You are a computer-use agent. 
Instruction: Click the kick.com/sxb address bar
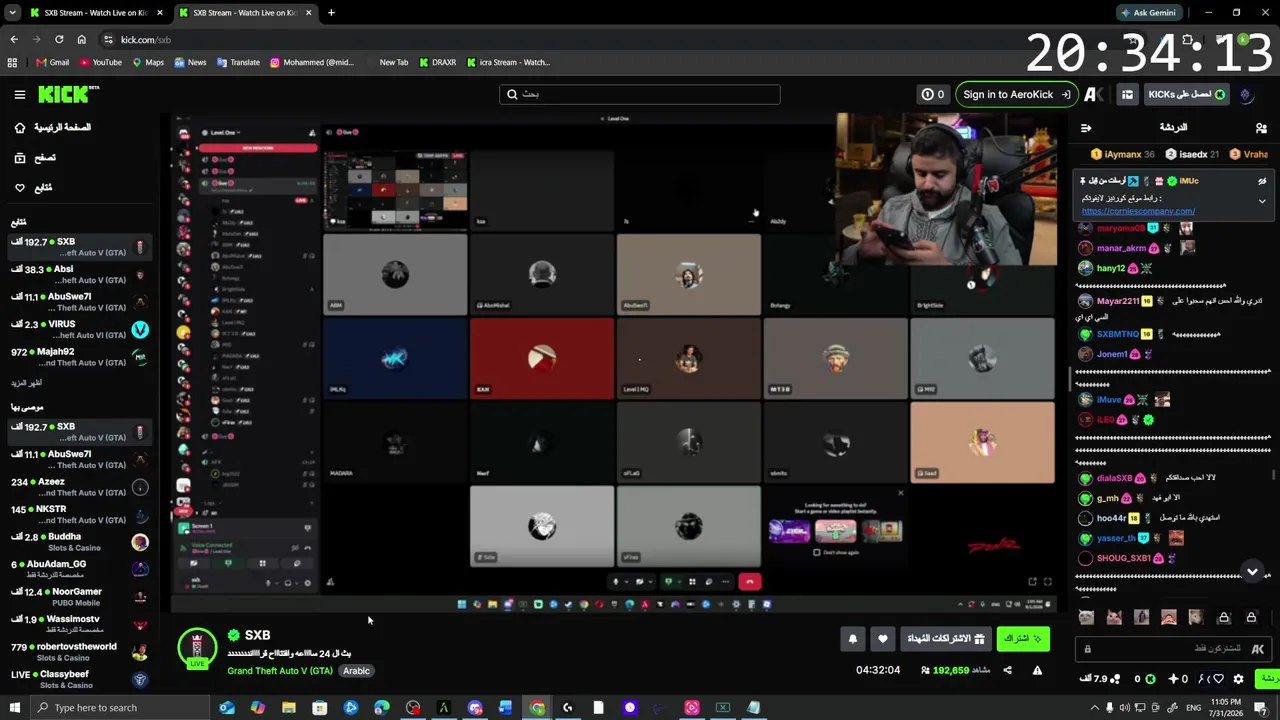click(x=560, y=40)
